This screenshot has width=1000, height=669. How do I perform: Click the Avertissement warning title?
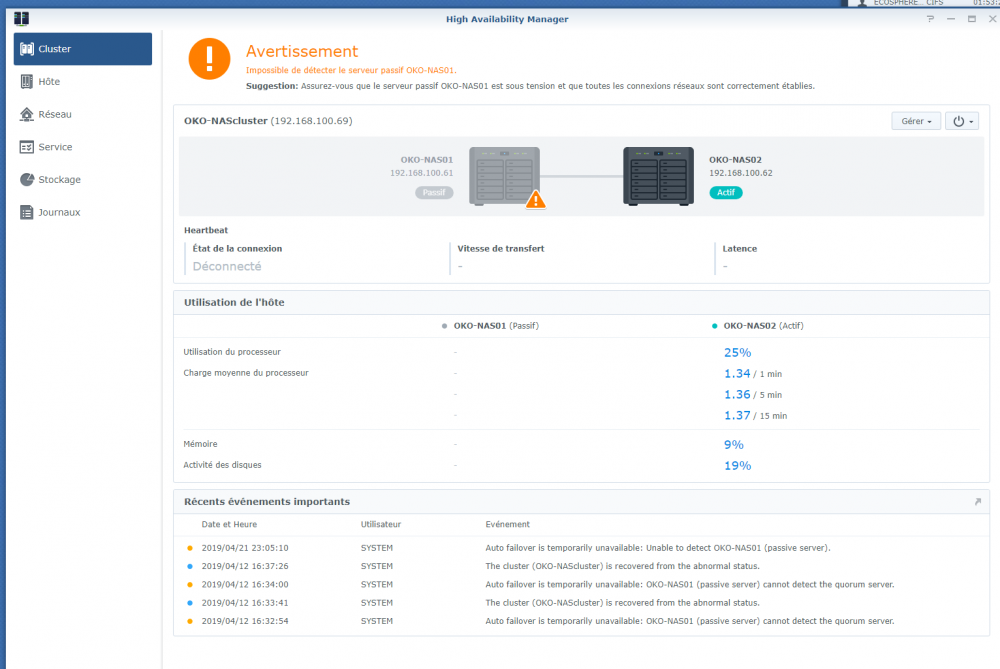(x=302, y=51)
